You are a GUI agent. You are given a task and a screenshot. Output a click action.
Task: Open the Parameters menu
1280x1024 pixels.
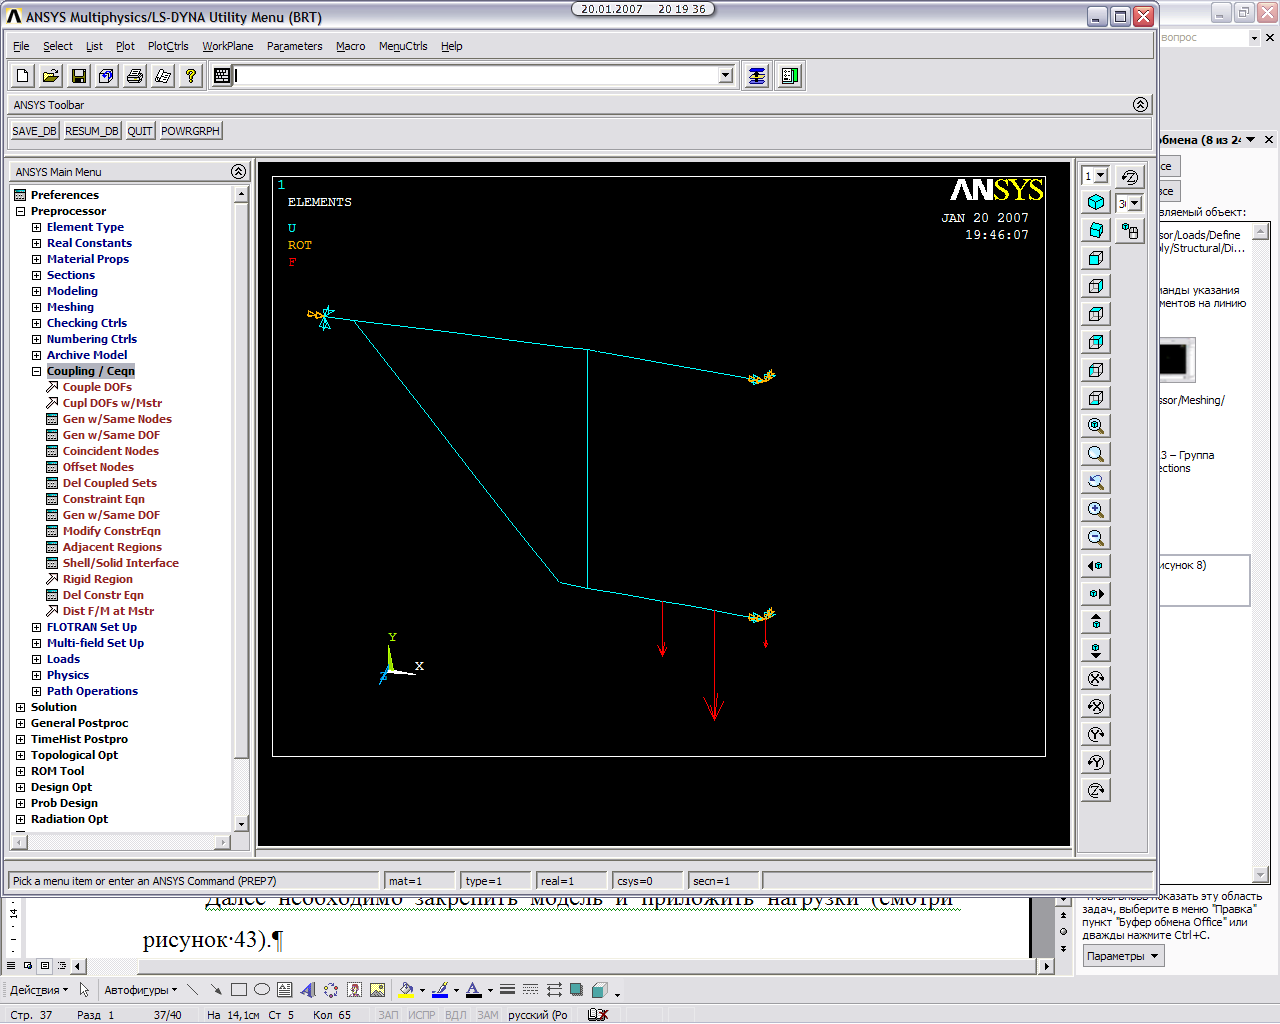pyautogui.click(x=295, y=46)
